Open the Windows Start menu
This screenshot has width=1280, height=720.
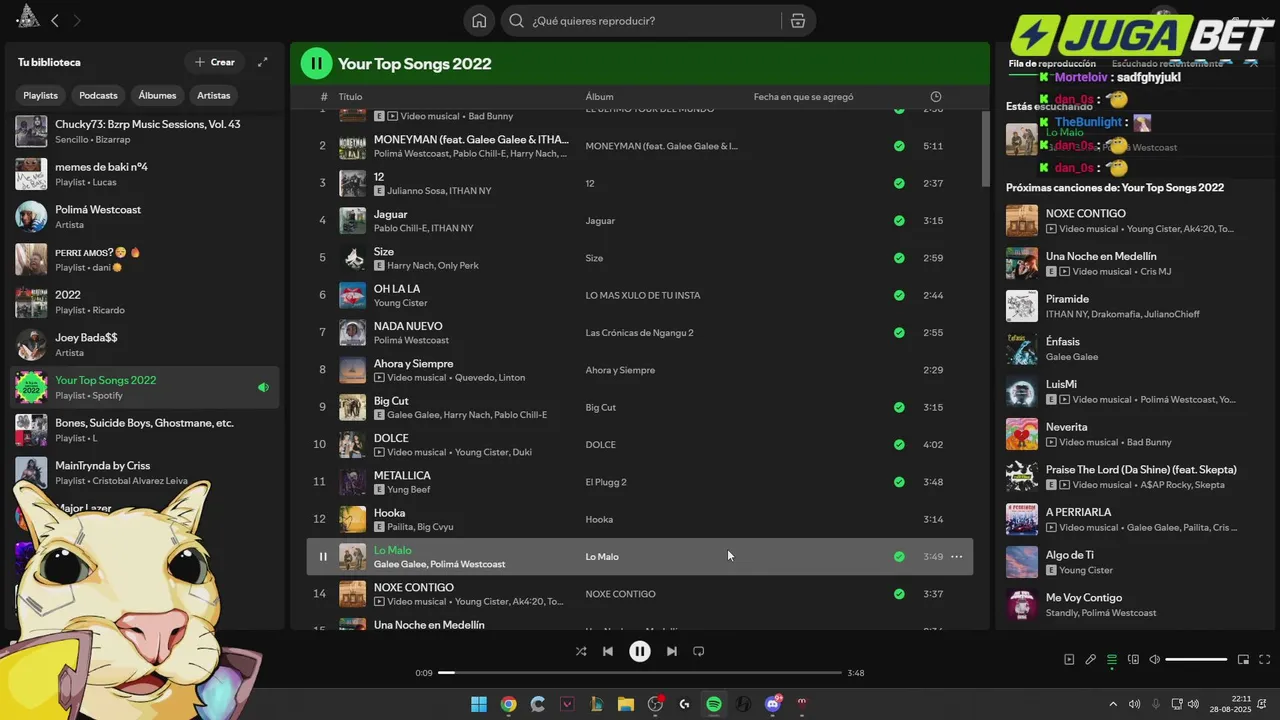click(479, 704)
